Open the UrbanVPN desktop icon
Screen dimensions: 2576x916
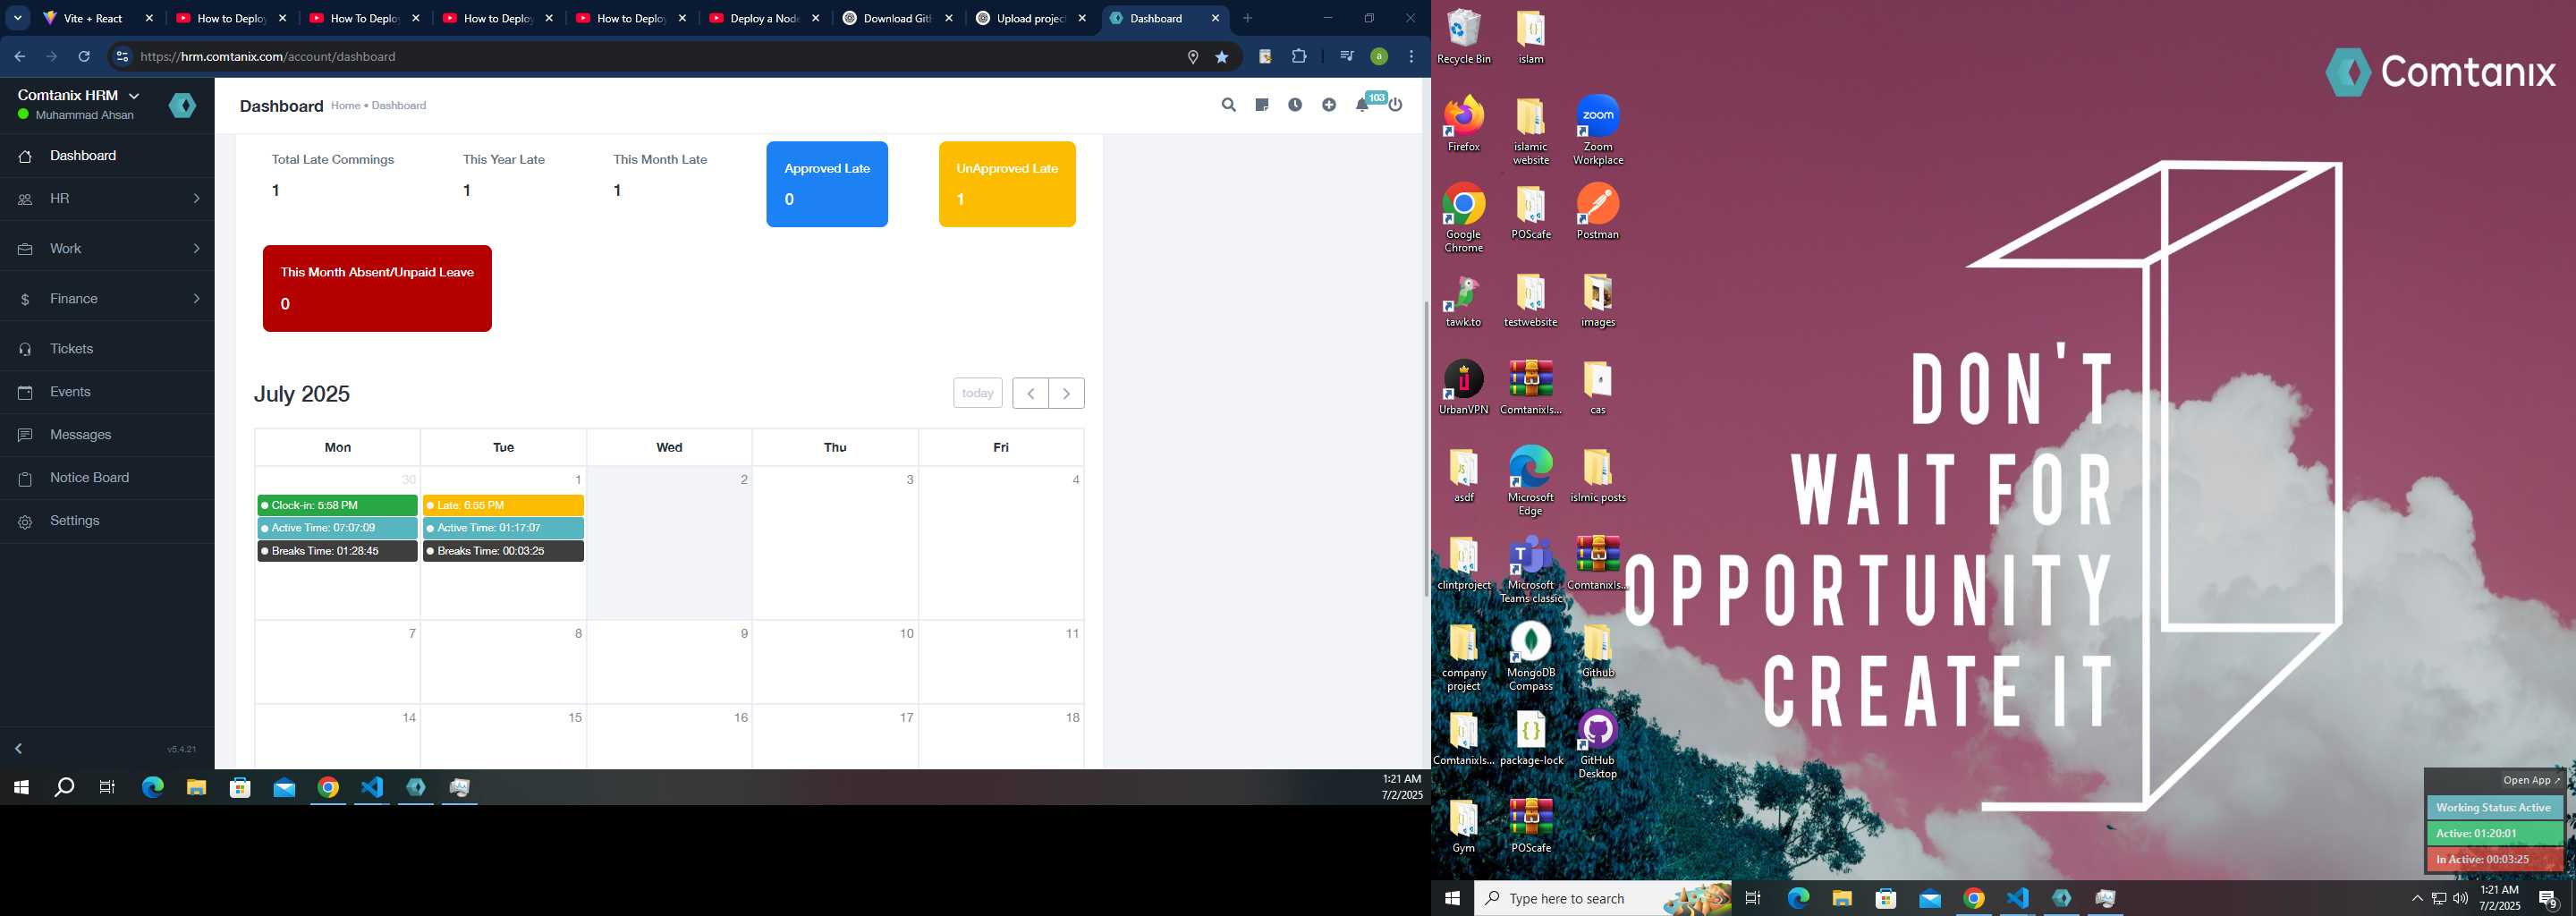tap(1463, 388)
